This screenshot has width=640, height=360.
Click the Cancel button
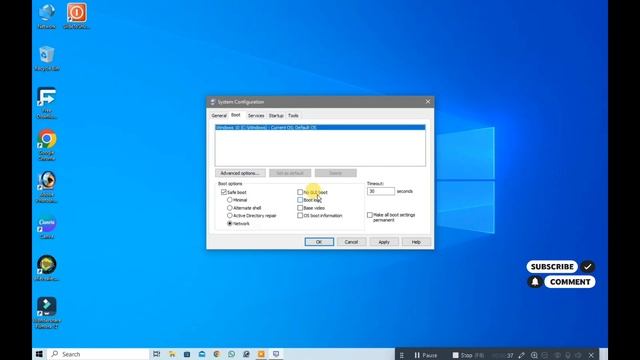[351, 242]
